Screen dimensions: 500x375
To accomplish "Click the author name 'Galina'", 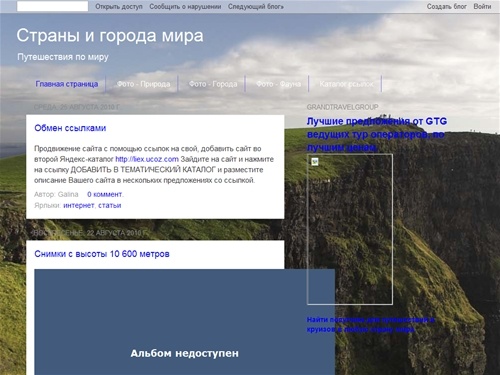I will (68, 194).
